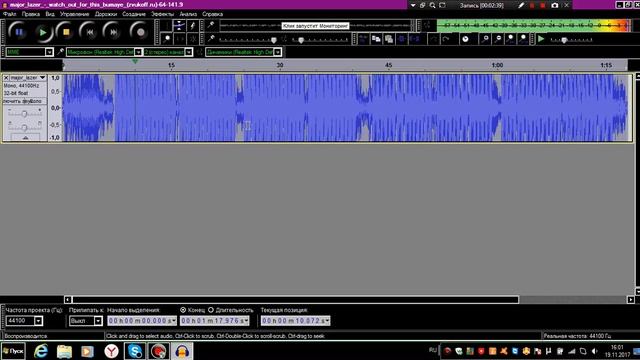Image resolution: width=640 pixels, height=360 pixels.
Task: Click the Undo arrow icon
Action: 433,39
